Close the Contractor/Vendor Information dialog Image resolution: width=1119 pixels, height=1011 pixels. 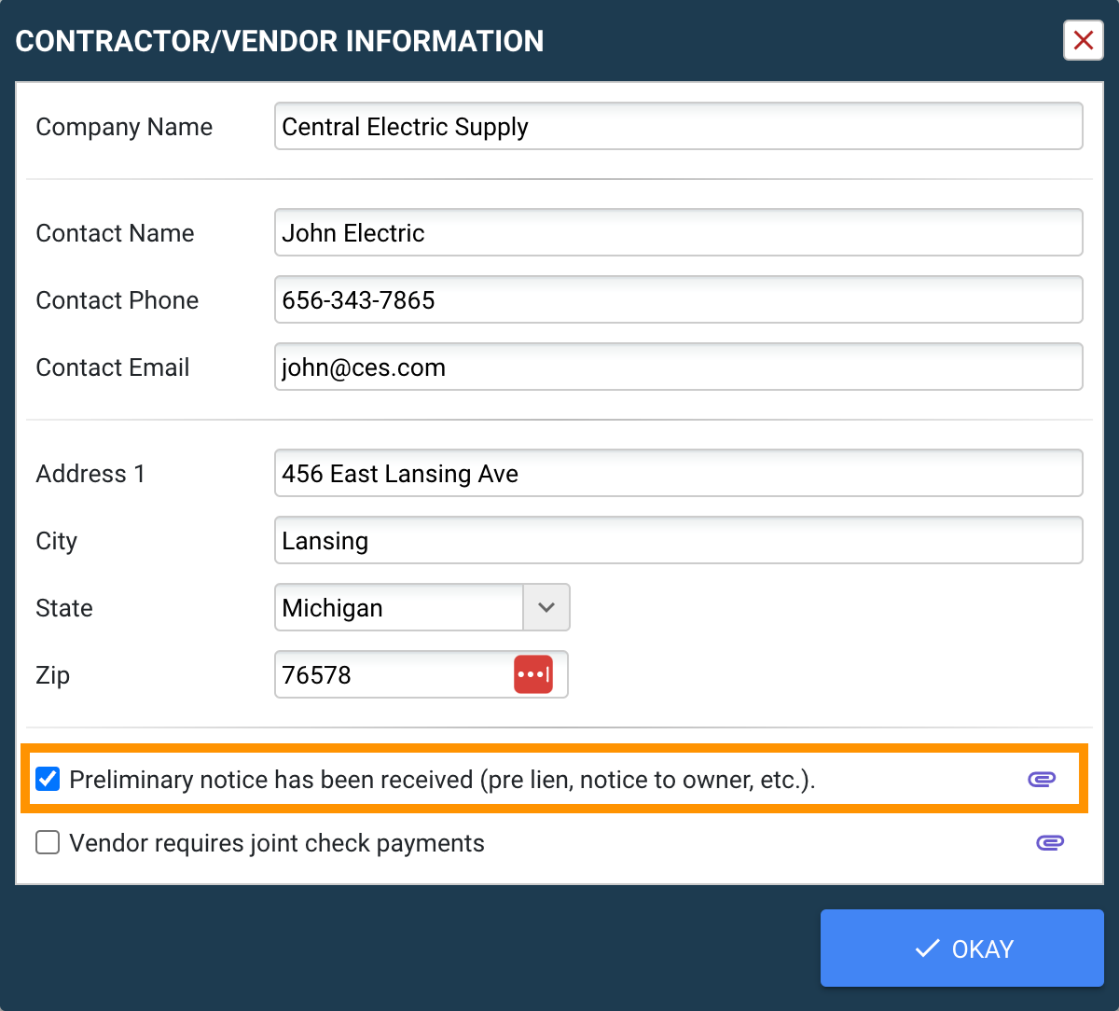[1083, 40]
